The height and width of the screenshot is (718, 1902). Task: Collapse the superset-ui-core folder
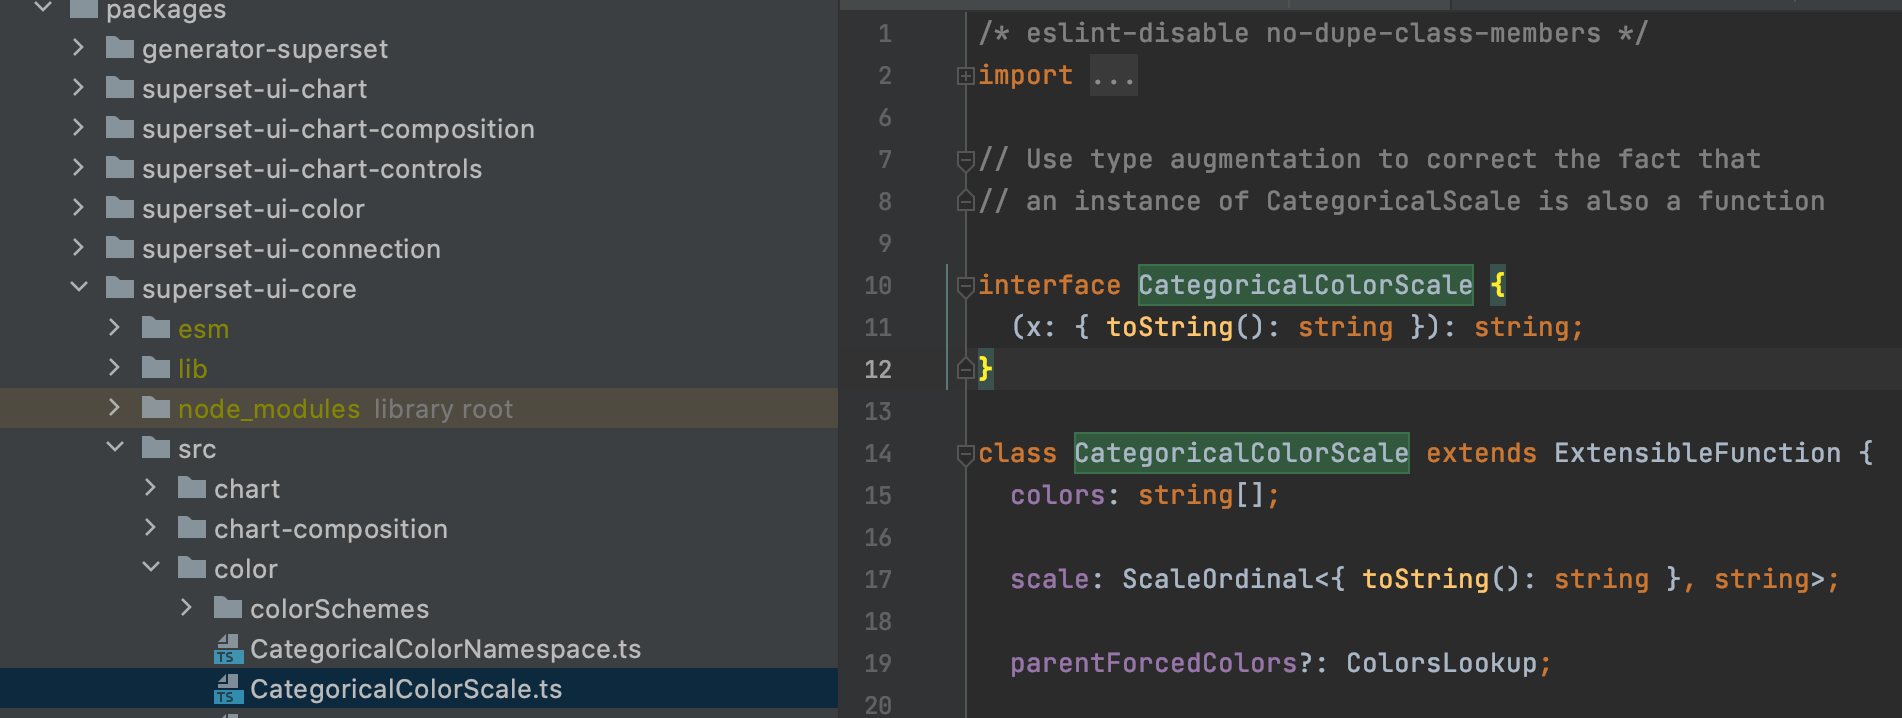[78, 287]
